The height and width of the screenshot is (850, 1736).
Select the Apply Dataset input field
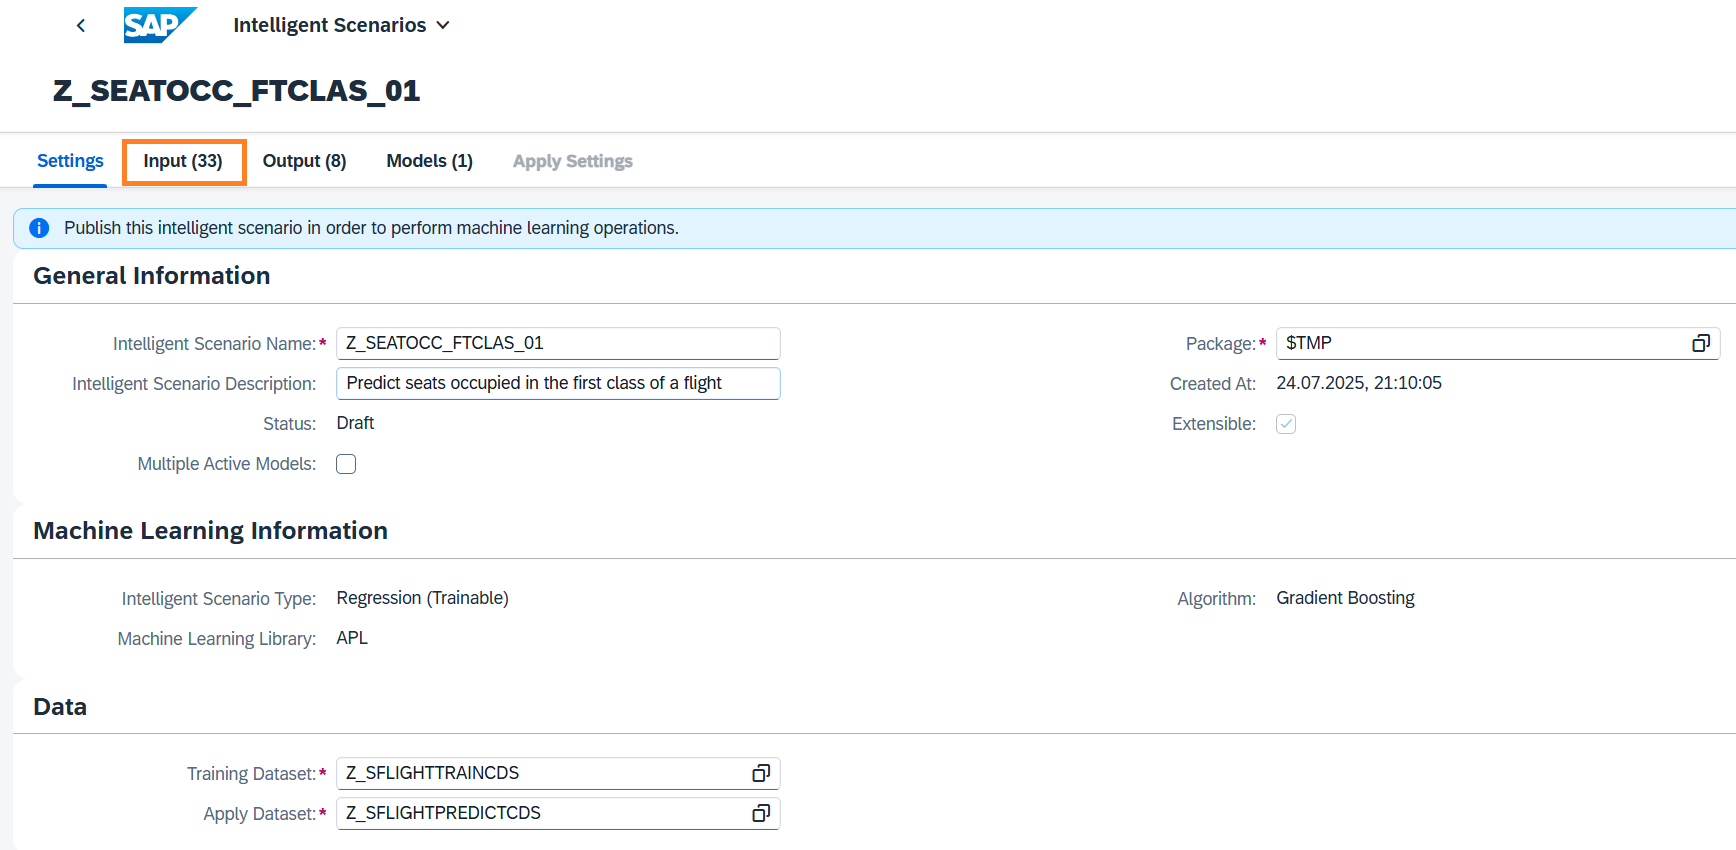(540, 813)
